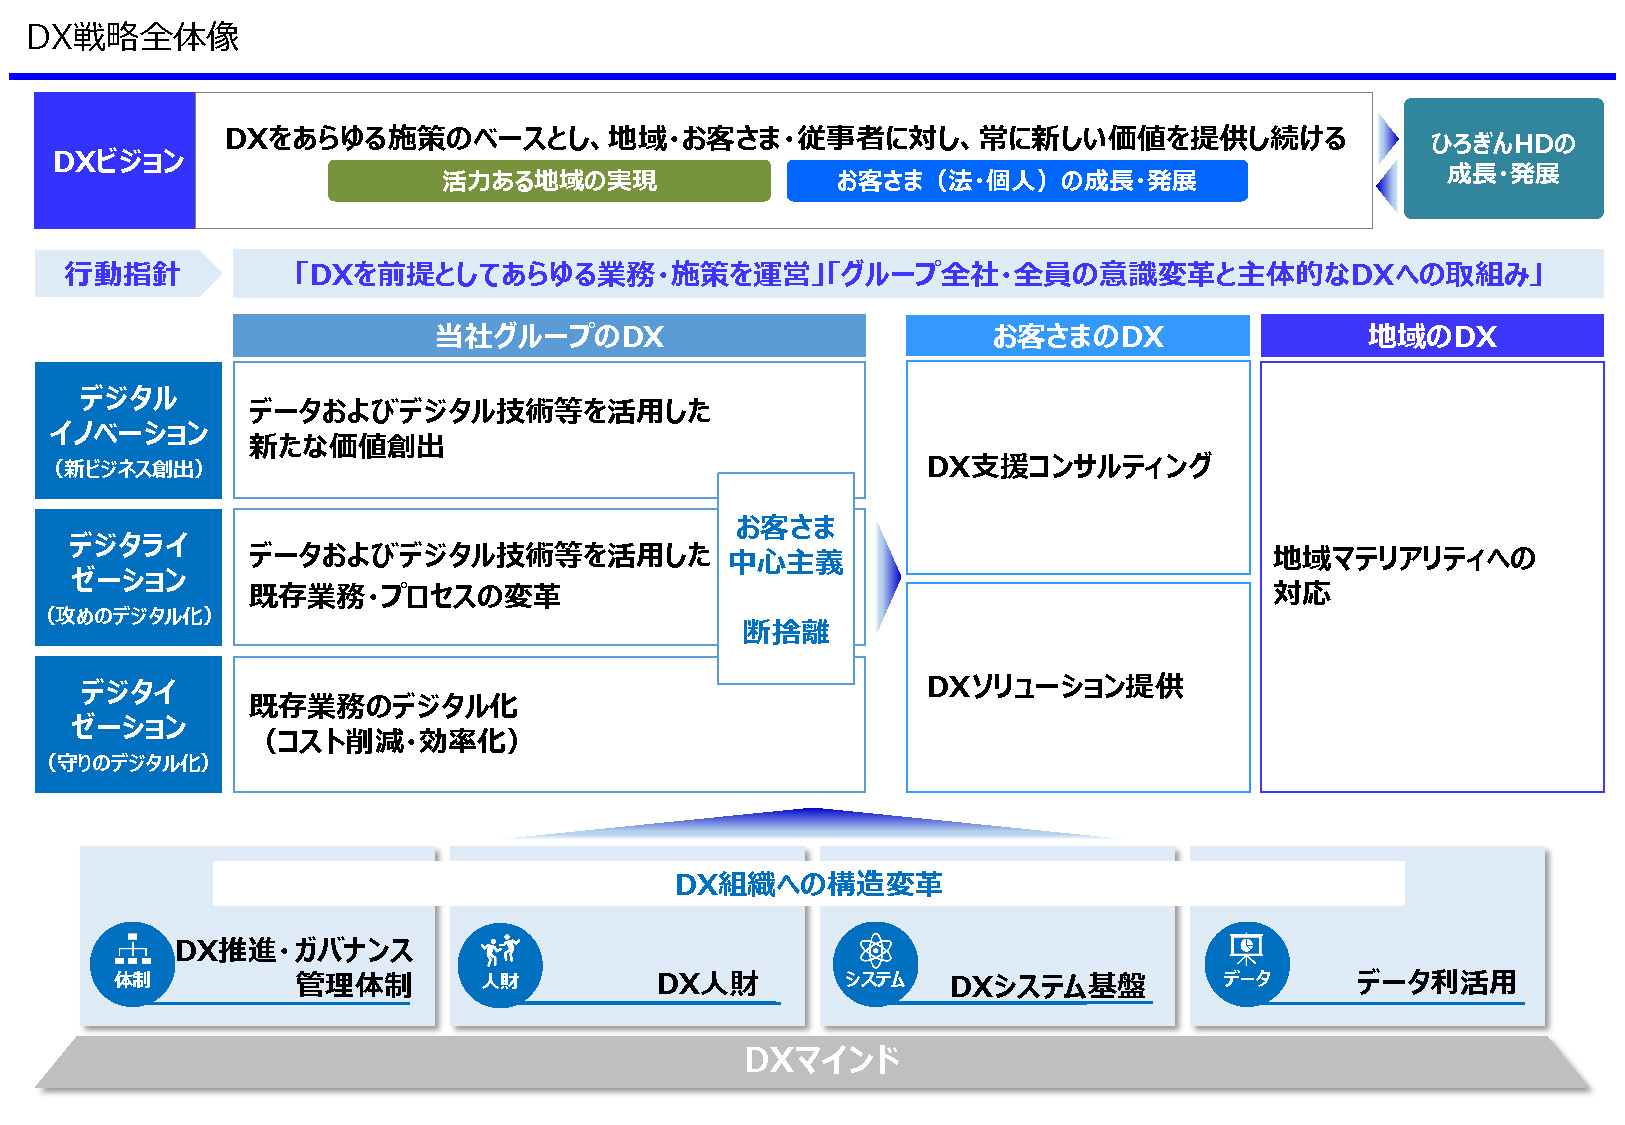Click the text 新たな価値創出
1625x1125 pixels.
[x=346, y=446]
